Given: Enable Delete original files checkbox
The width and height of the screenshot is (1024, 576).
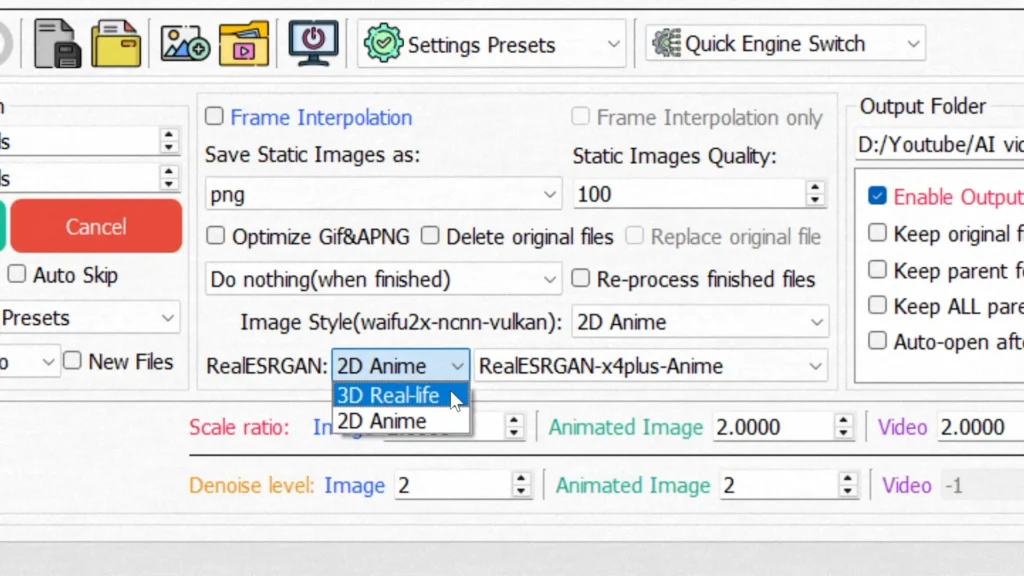Looking at the screenshot, I should [430, 236].
